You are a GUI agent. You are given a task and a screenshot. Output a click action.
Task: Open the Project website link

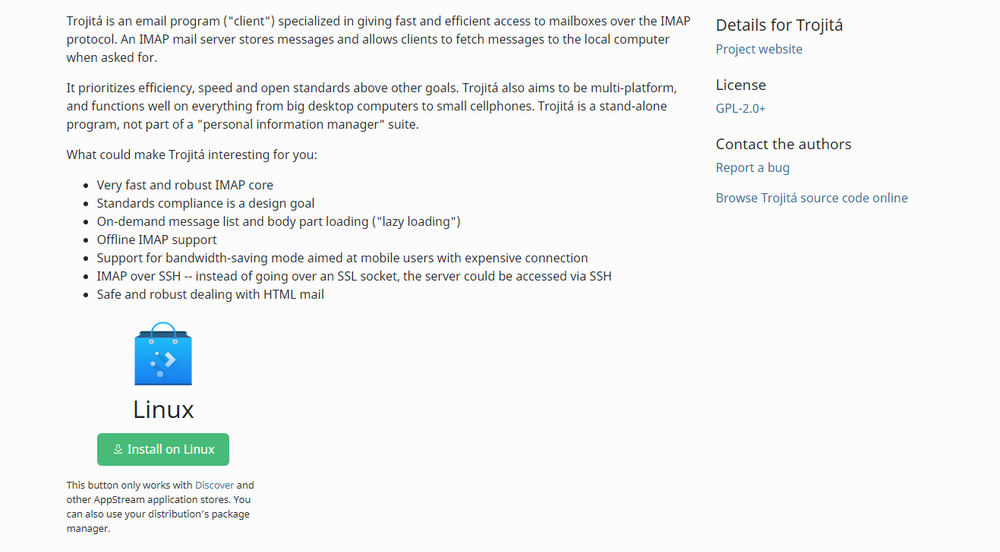pyautogui.click(x=759, y=49)
